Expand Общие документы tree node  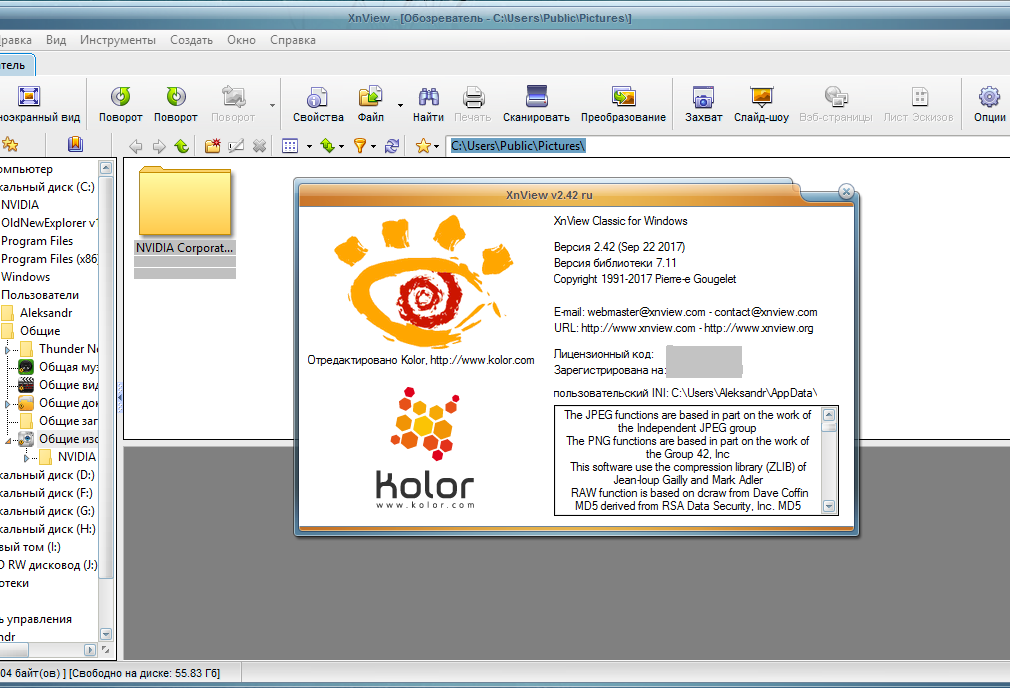(8, 404)
